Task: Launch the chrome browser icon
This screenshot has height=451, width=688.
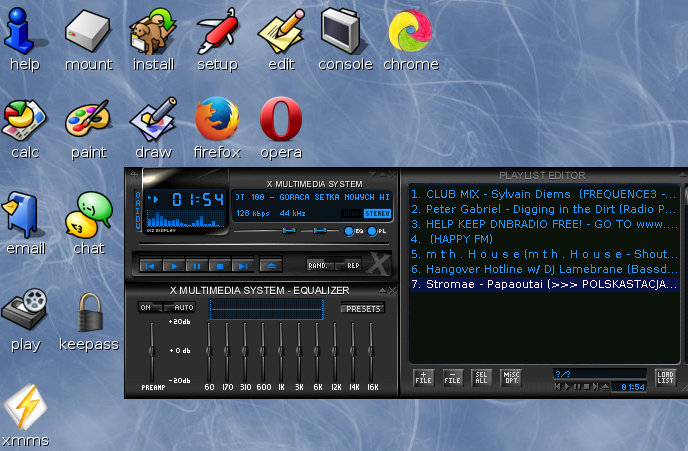Action: point(411,39)
